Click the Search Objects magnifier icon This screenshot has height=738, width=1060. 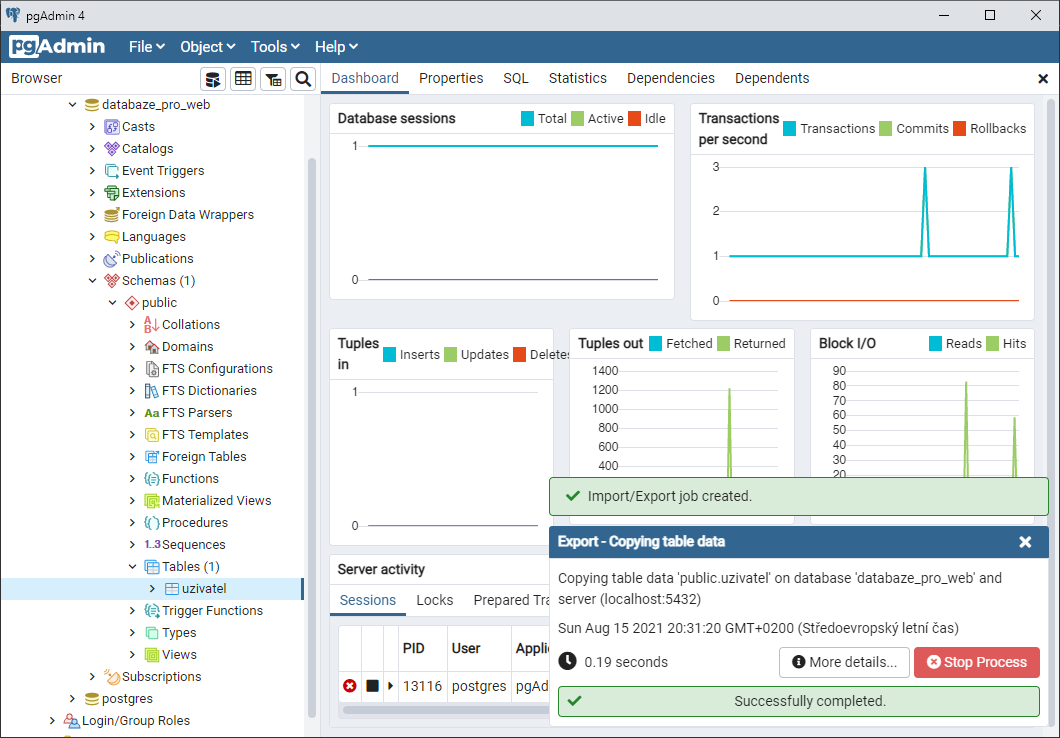click(x=303, y=78)
